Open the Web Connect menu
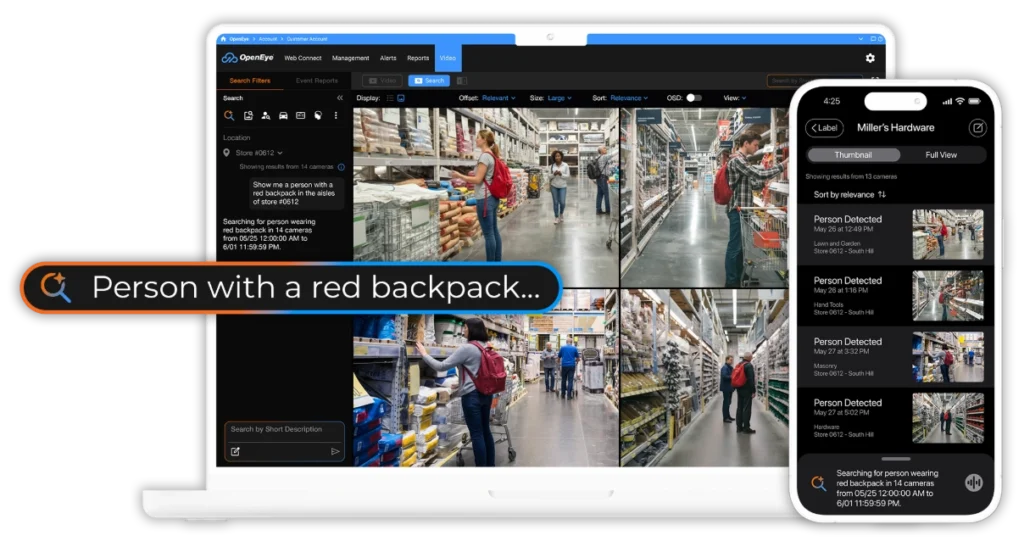The height and width of the screenshot is (547, 1024). click(x=302, y=58)
